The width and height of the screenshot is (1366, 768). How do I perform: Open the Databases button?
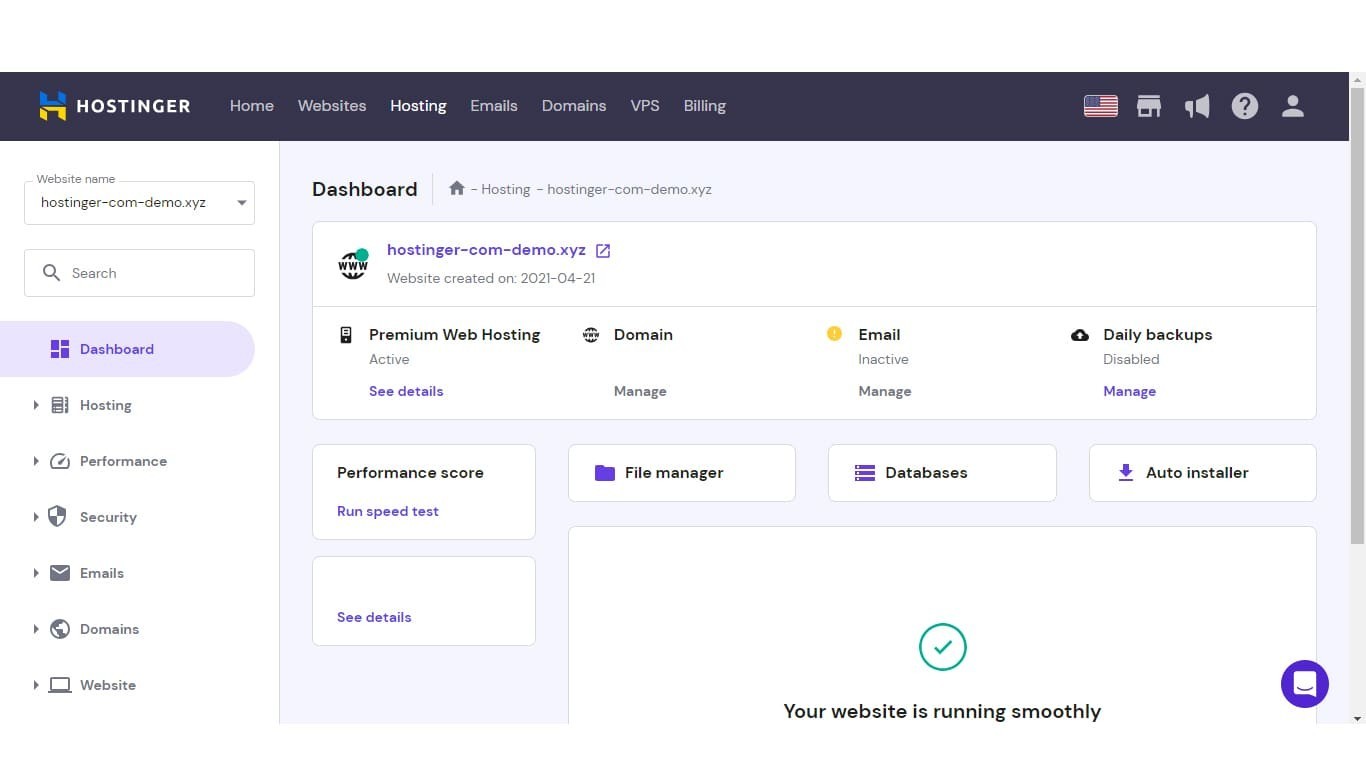pos(942,473)
